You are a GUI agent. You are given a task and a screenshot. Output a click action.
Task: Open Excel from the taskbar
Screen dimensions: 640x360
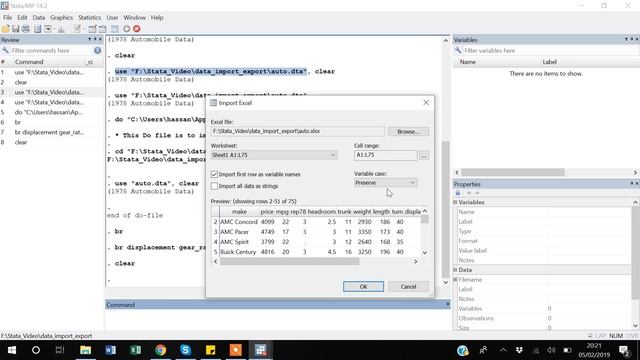pos(136,350)
